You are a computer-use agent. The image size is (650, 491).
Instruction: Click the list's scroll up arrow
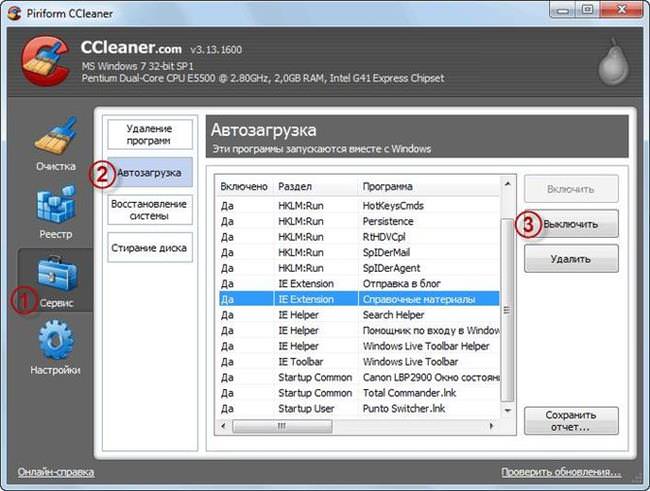coord(507,184)
